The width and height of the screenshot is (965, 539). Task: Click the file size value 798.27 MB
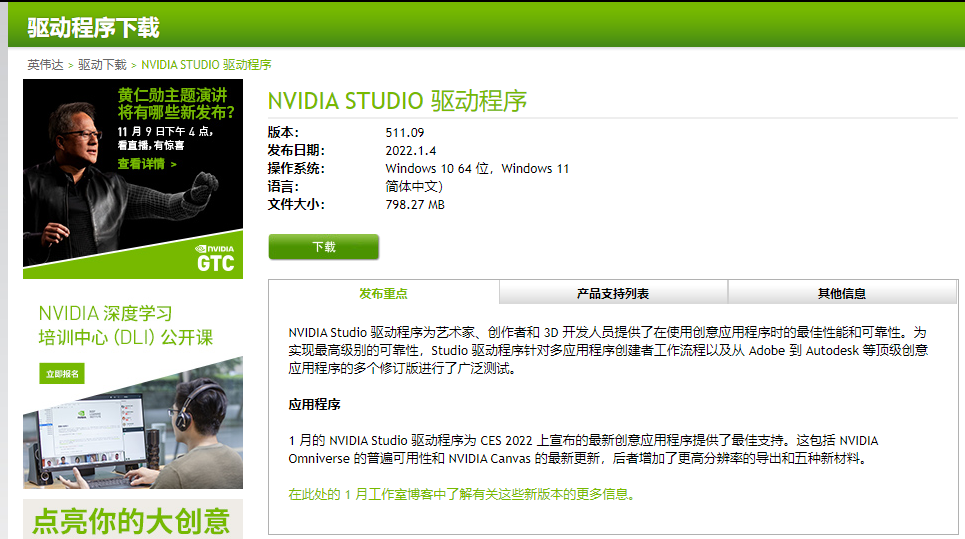(x=415, y=204)
